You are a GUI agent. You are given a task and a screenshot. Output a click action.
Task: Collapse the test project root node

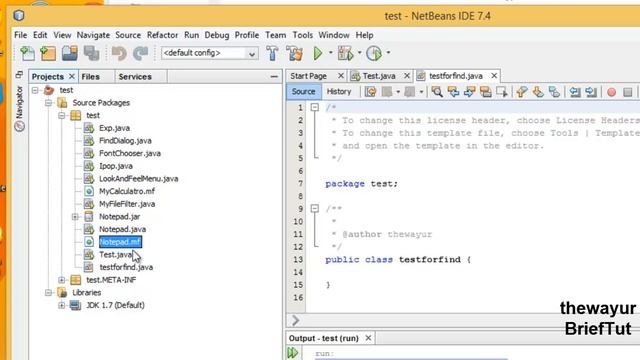click(x=36, y=90)
